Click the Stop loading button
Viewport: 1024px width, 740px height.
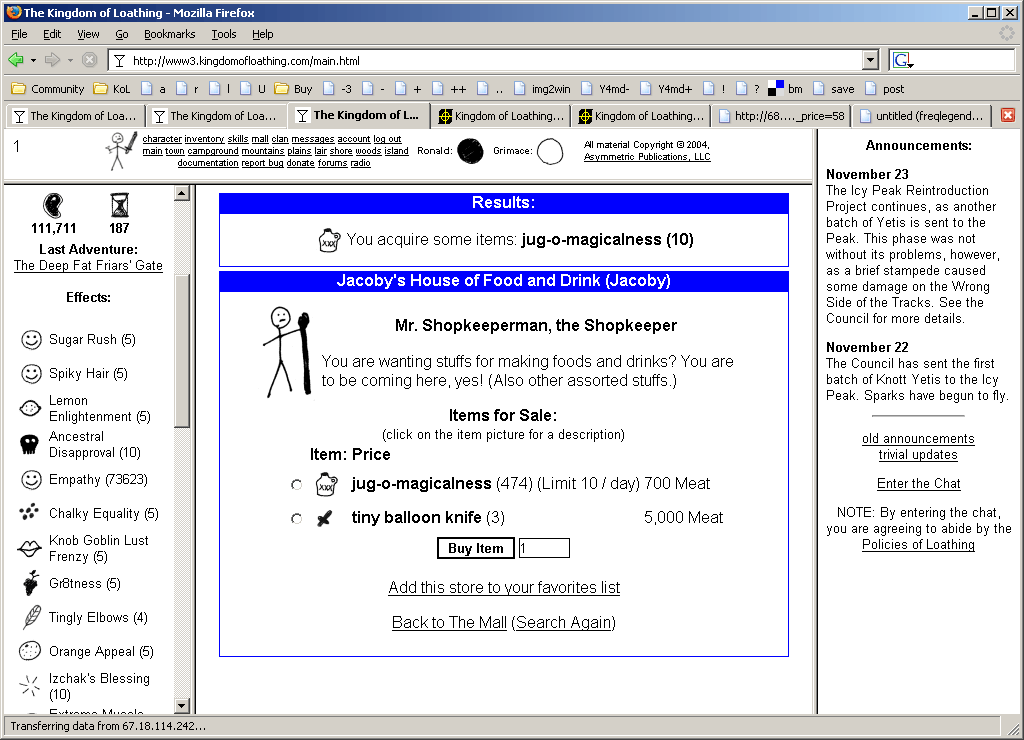point(89,60)
